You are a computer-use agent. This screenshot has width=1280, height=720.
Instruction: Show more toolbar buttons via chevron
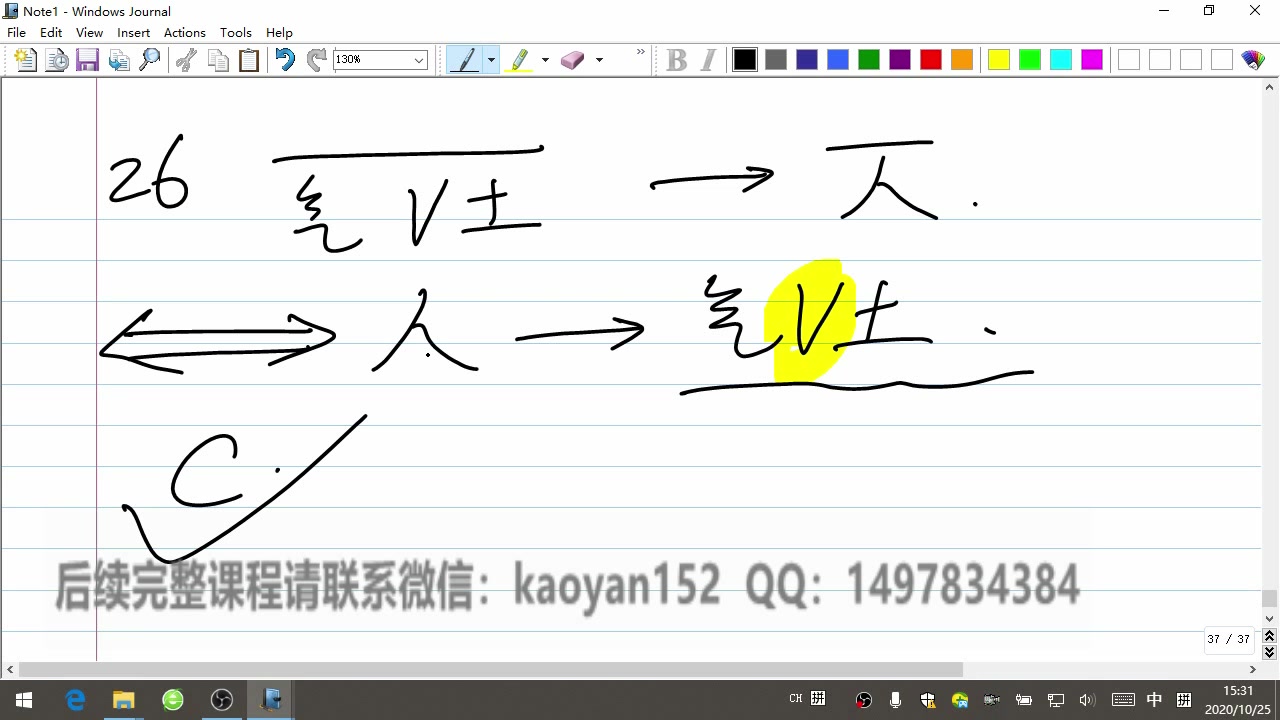click(641, 53)
